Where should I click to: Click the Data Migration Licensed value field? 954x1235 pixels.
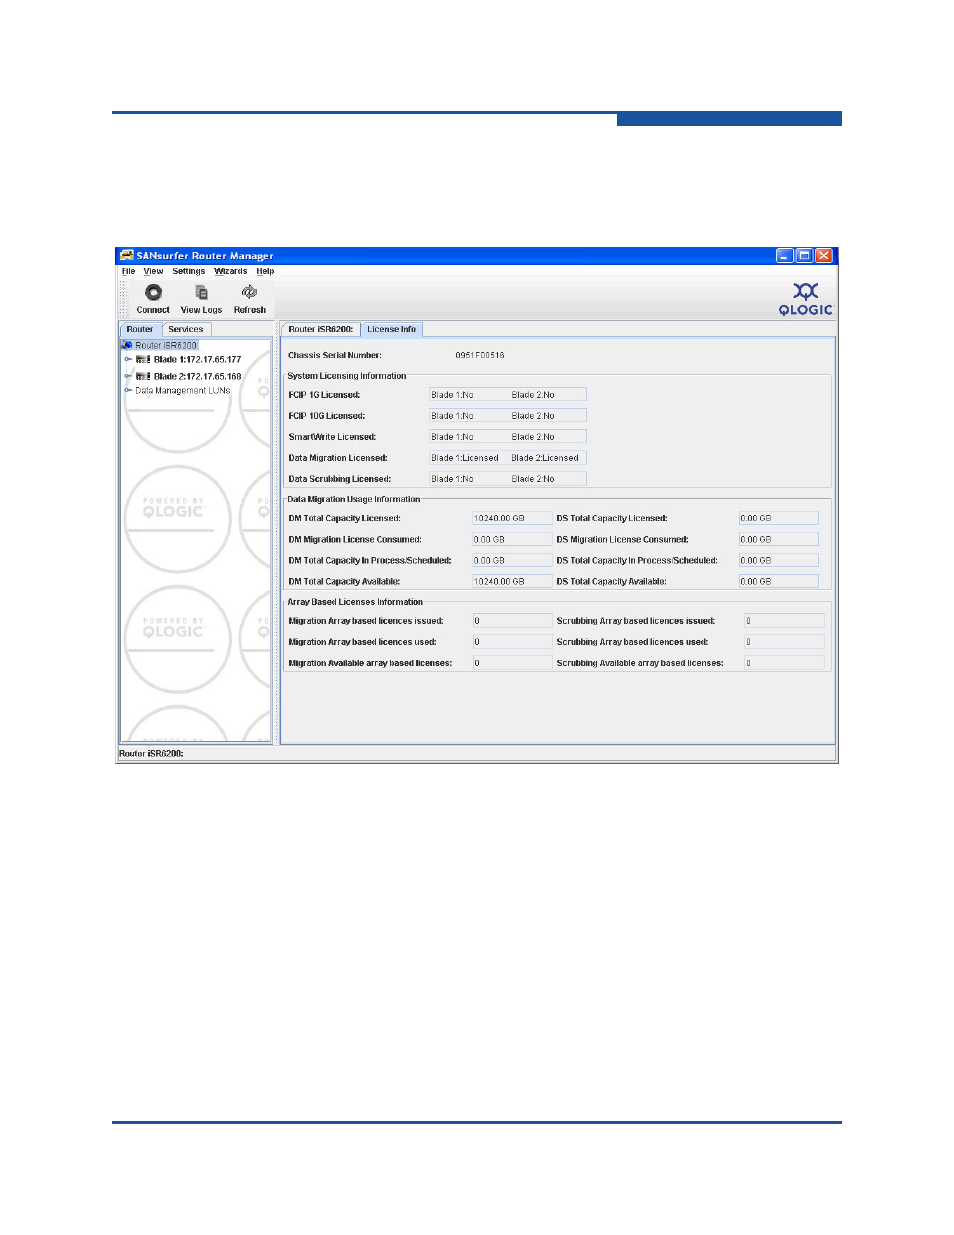coord(507,458)
